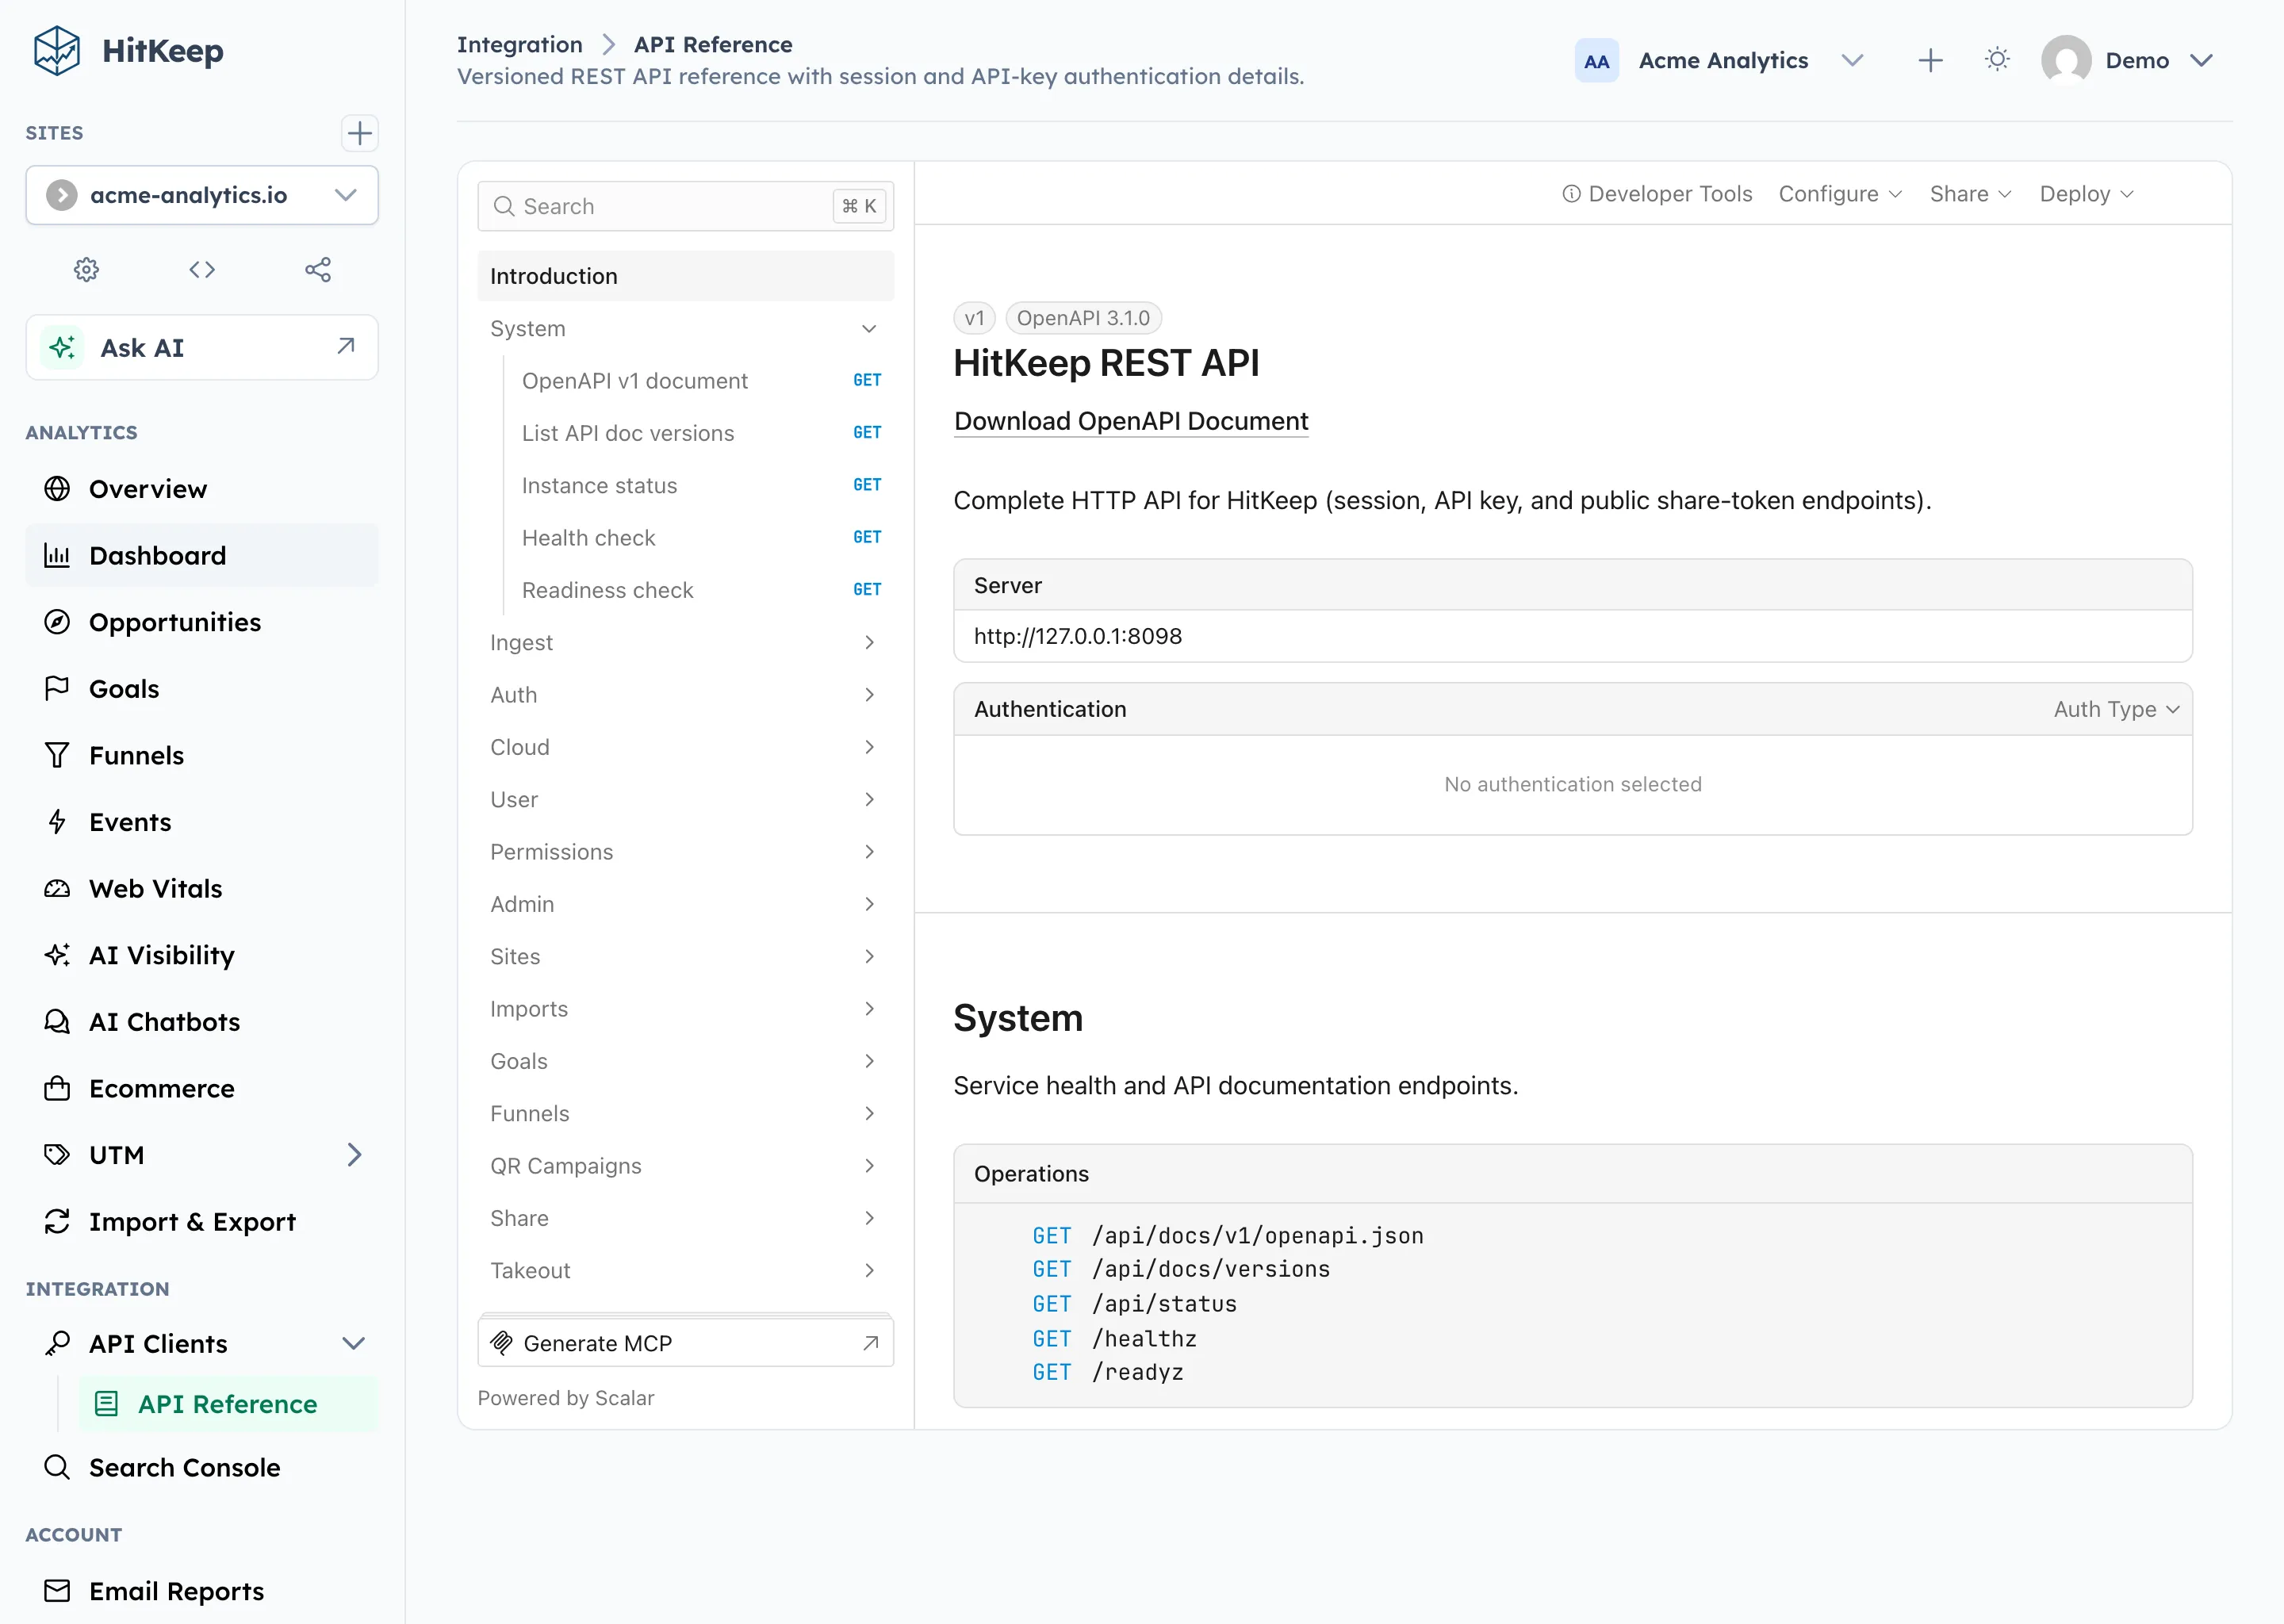2284x1624 pixels.
Task: Open Opportunities in the sidebar
Action: pyautogui.click(x=202, y=622)
